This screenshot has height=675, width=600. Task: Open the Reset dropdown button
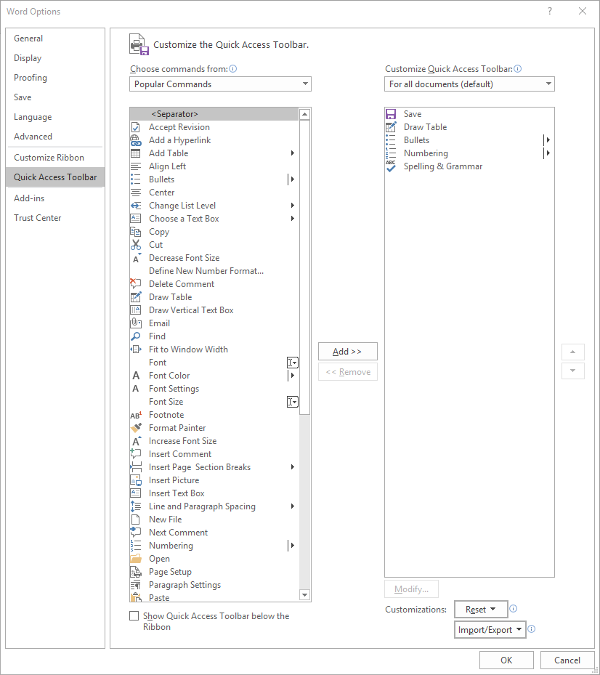click(x=481, y=609)
